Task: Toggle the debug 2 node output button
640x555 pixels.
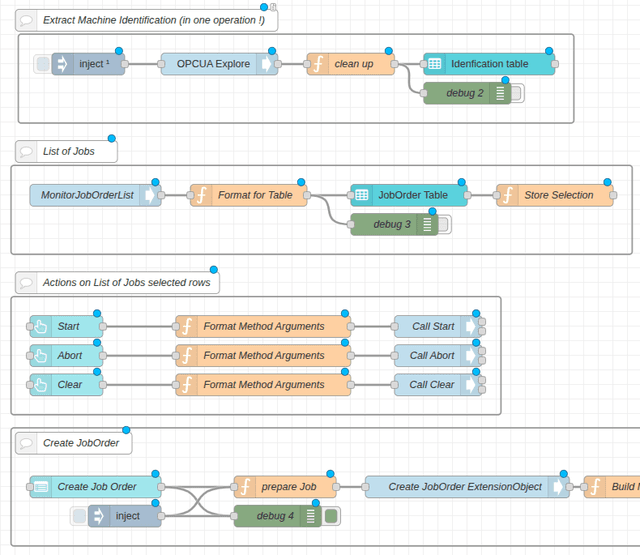Action: [518, 93]
